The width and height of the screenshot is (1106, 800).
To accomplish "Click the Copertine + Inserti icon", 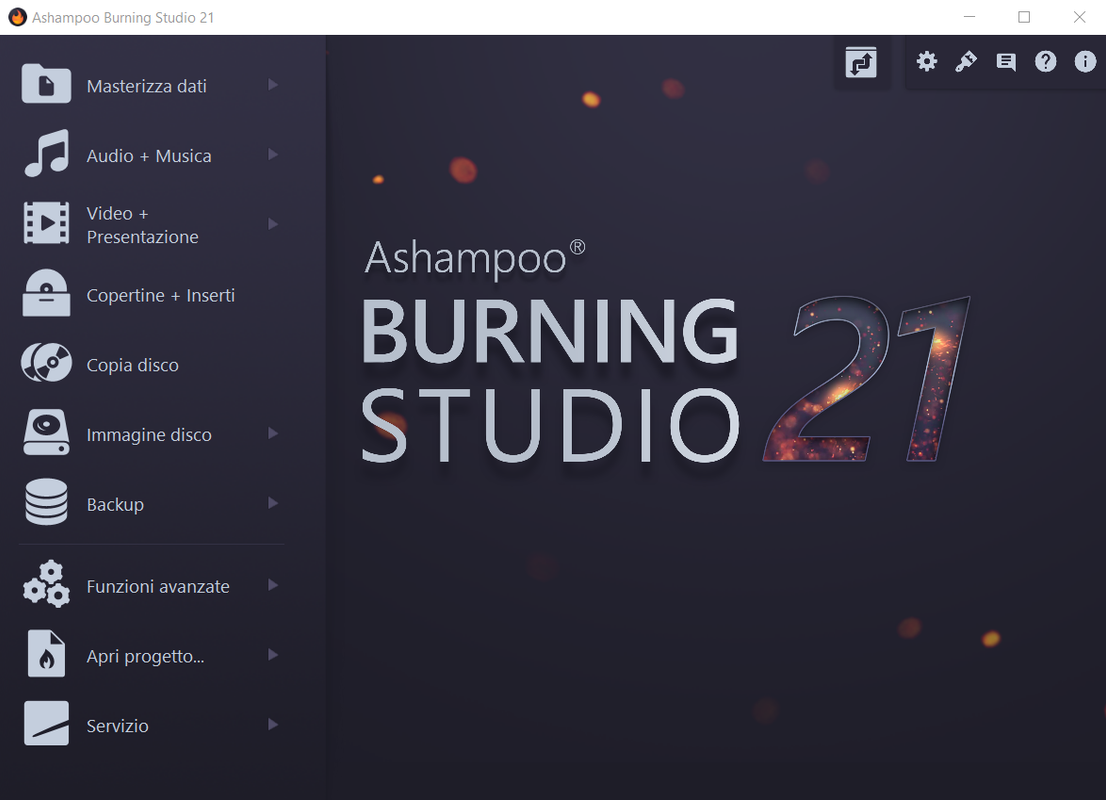I will click(x=47, y=293).
